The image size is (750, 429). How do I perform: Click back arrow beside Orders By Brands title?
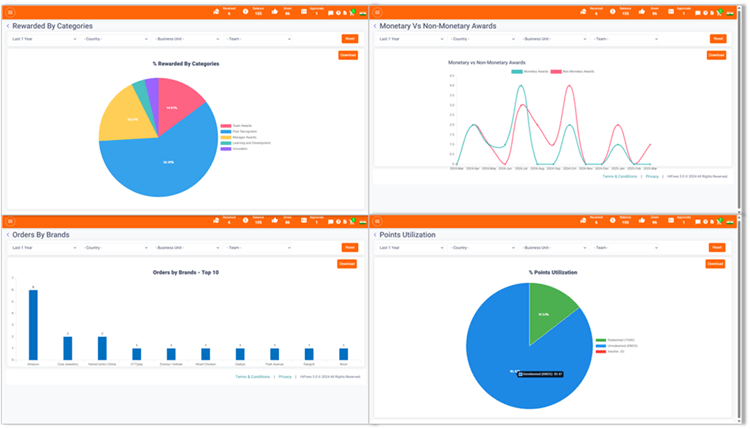click(9, 235)
